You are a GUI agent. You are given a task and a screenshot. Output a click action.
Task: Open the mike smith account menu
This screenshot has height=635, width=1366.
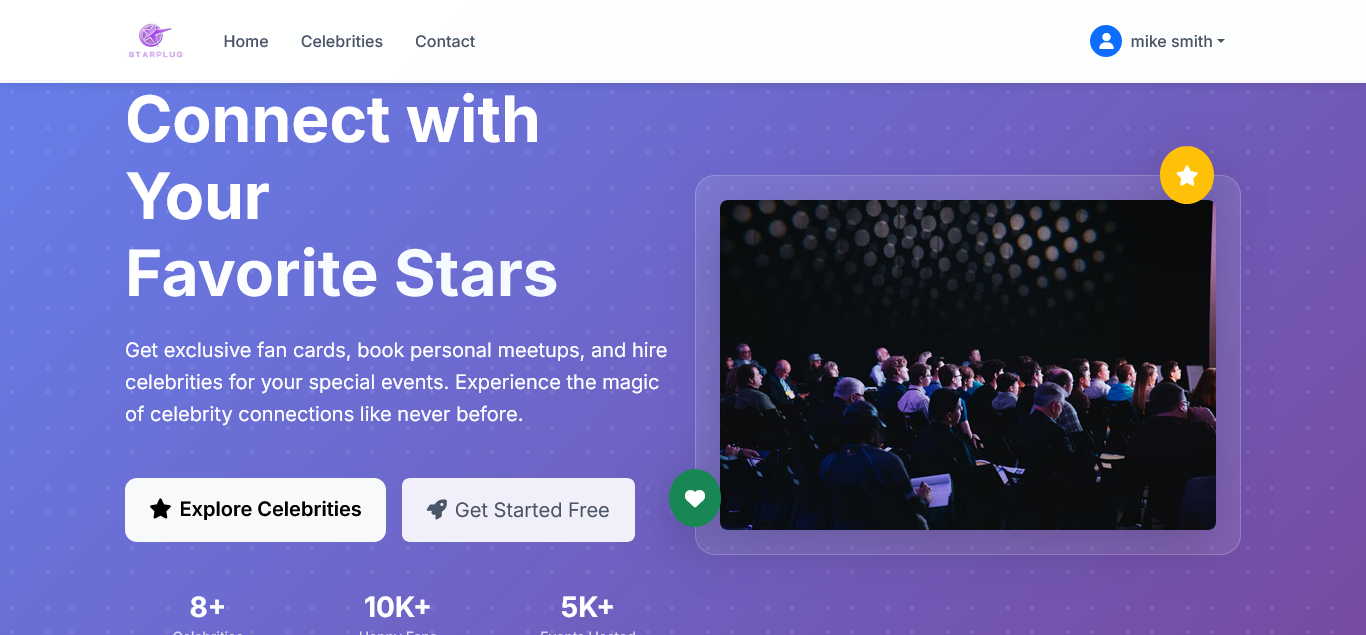pyautogui.click(x=1170, y=41)
